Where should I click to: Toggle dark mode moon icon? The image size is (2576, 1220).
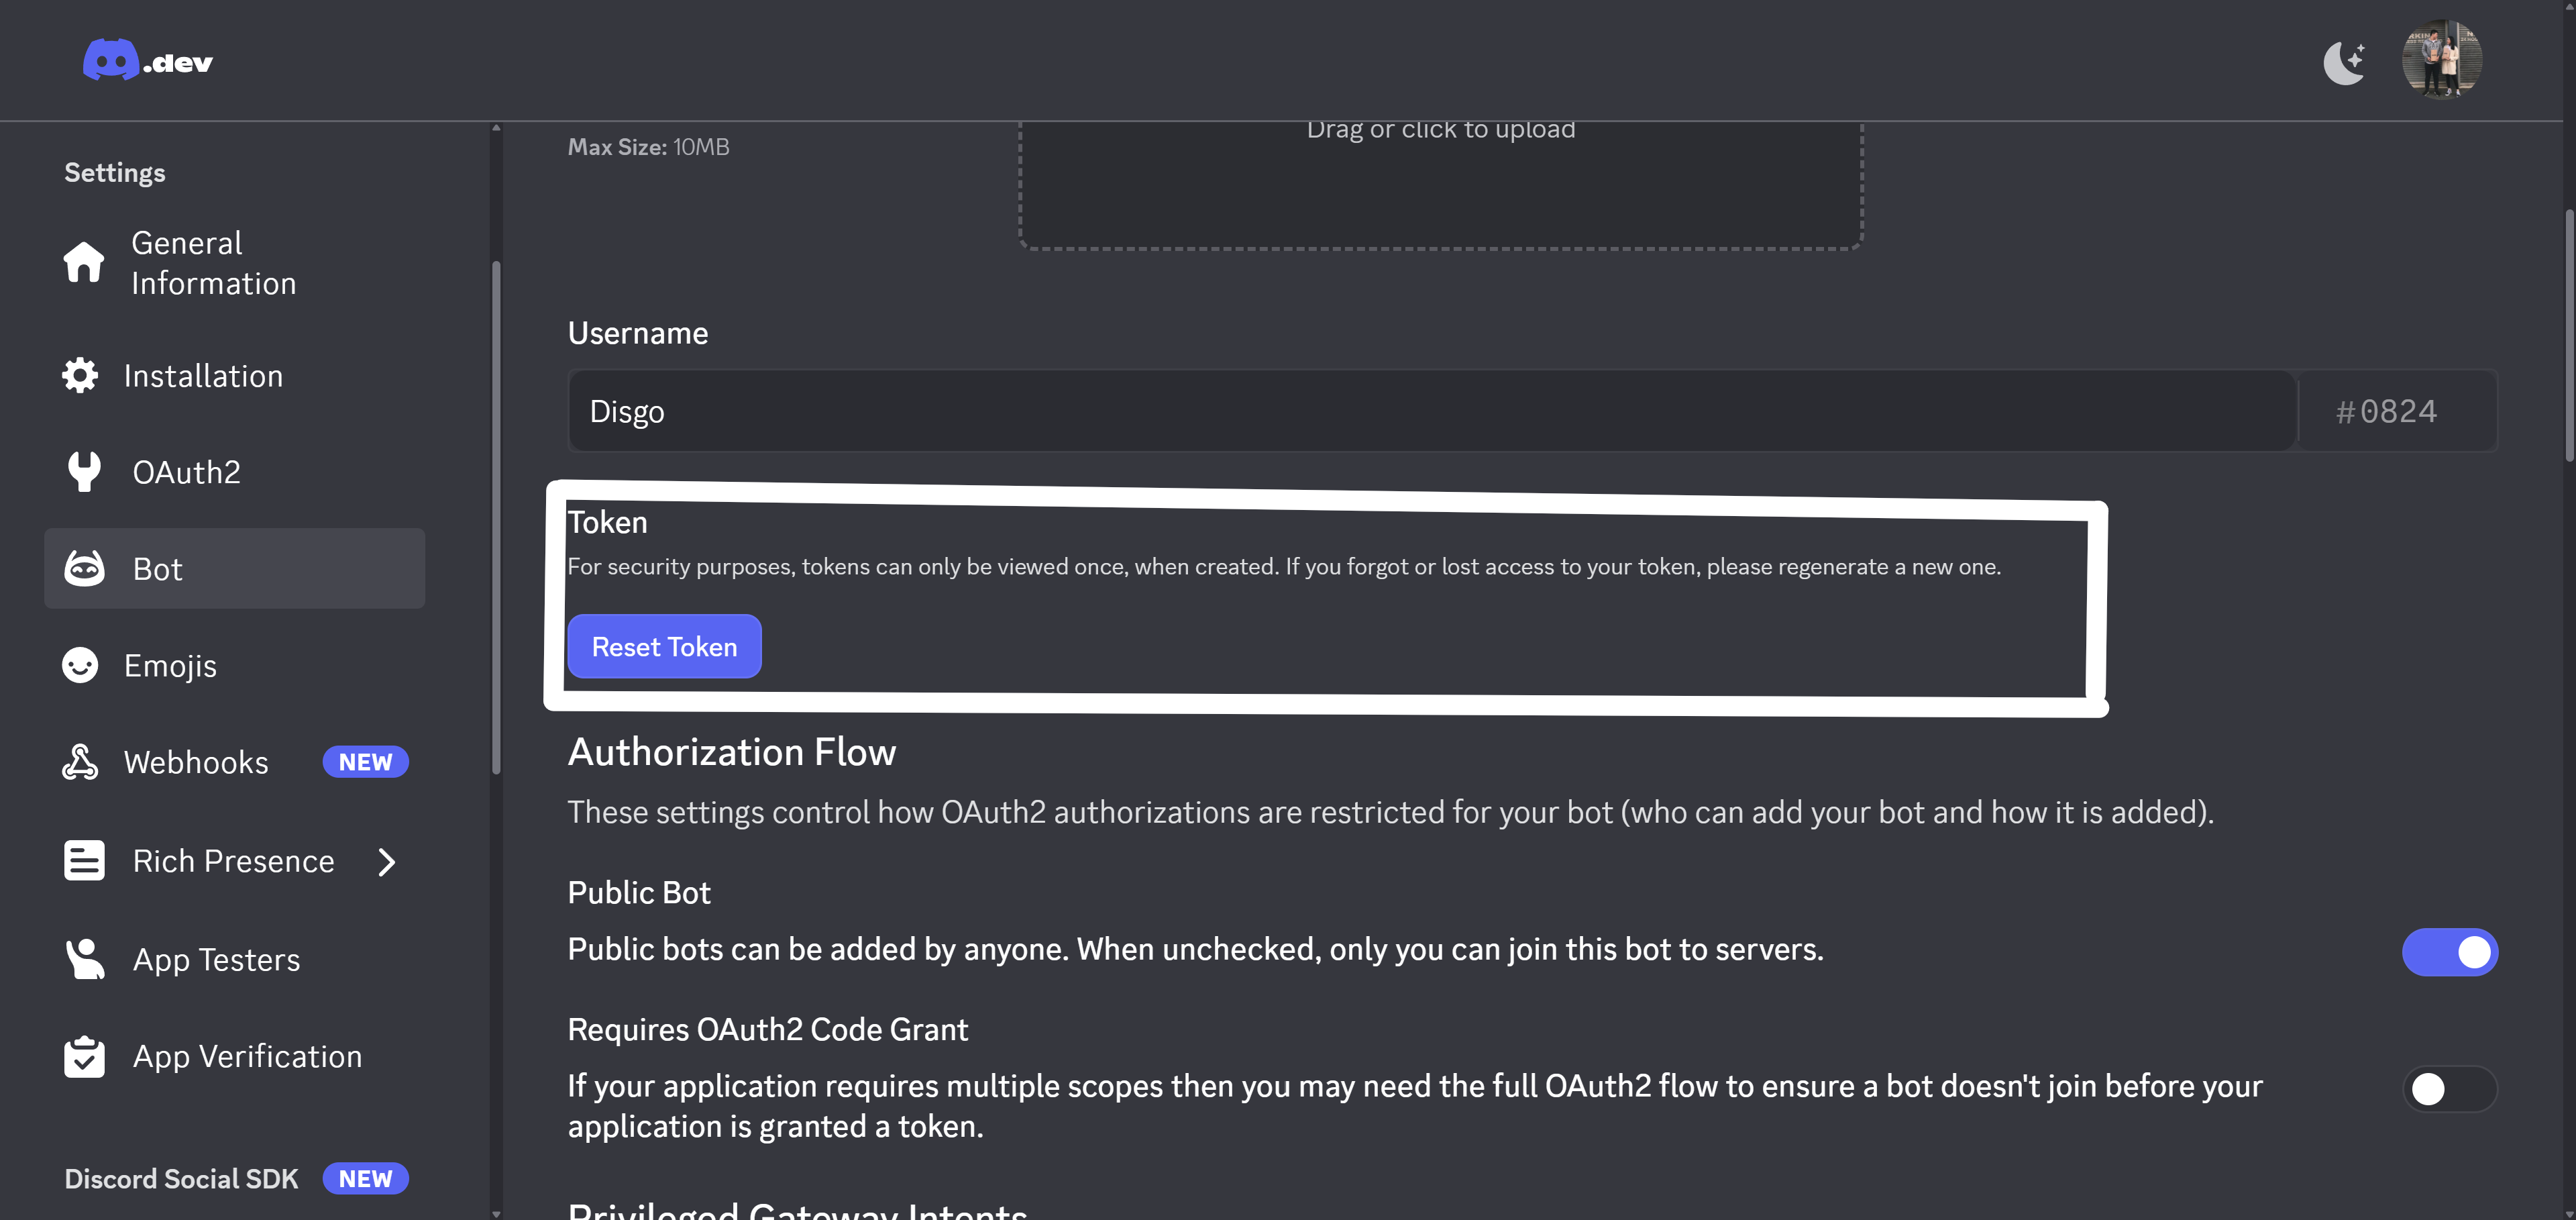(2344, 63)
